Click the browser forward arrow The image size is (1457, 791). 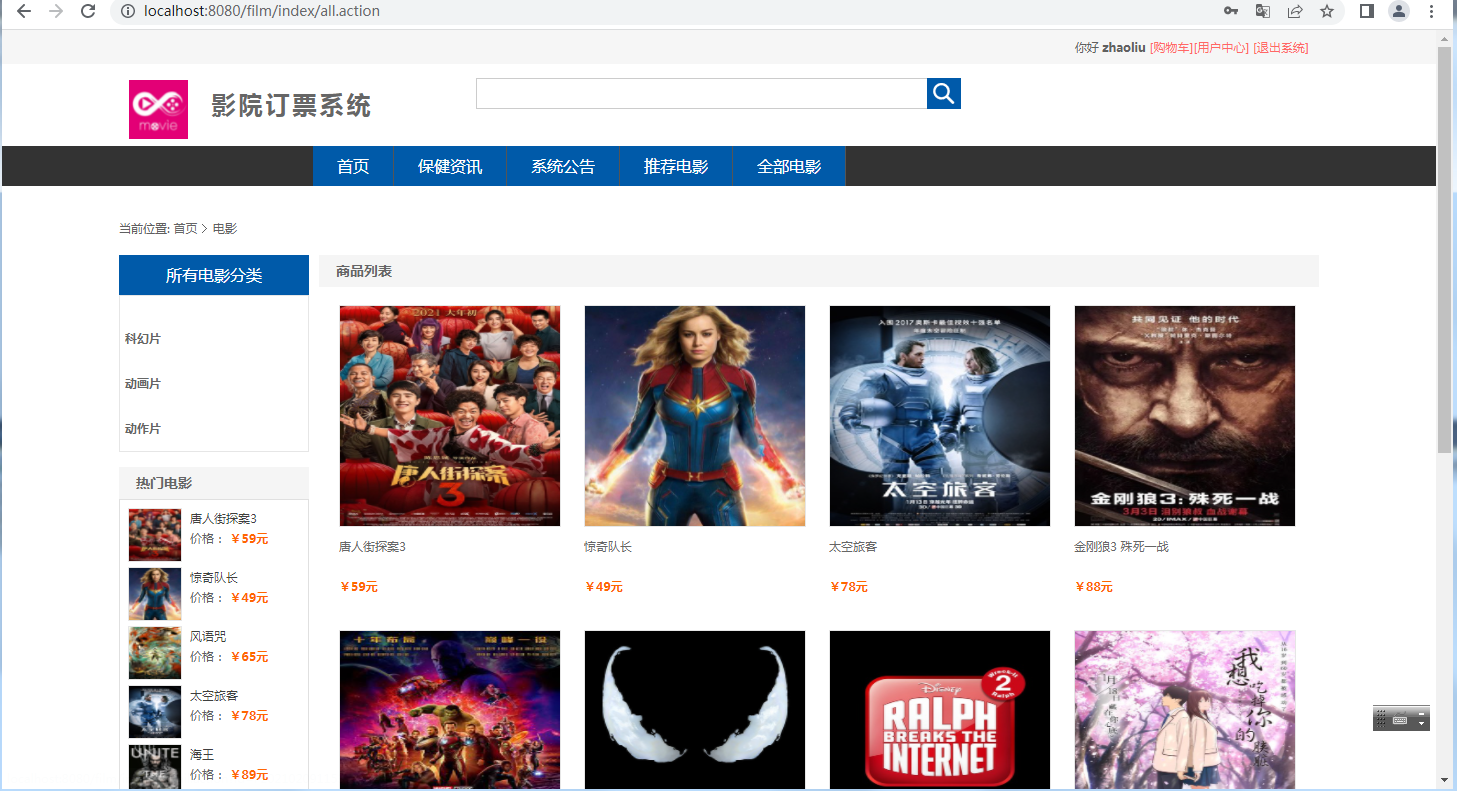pyautogui.click(x=56, y=11)
